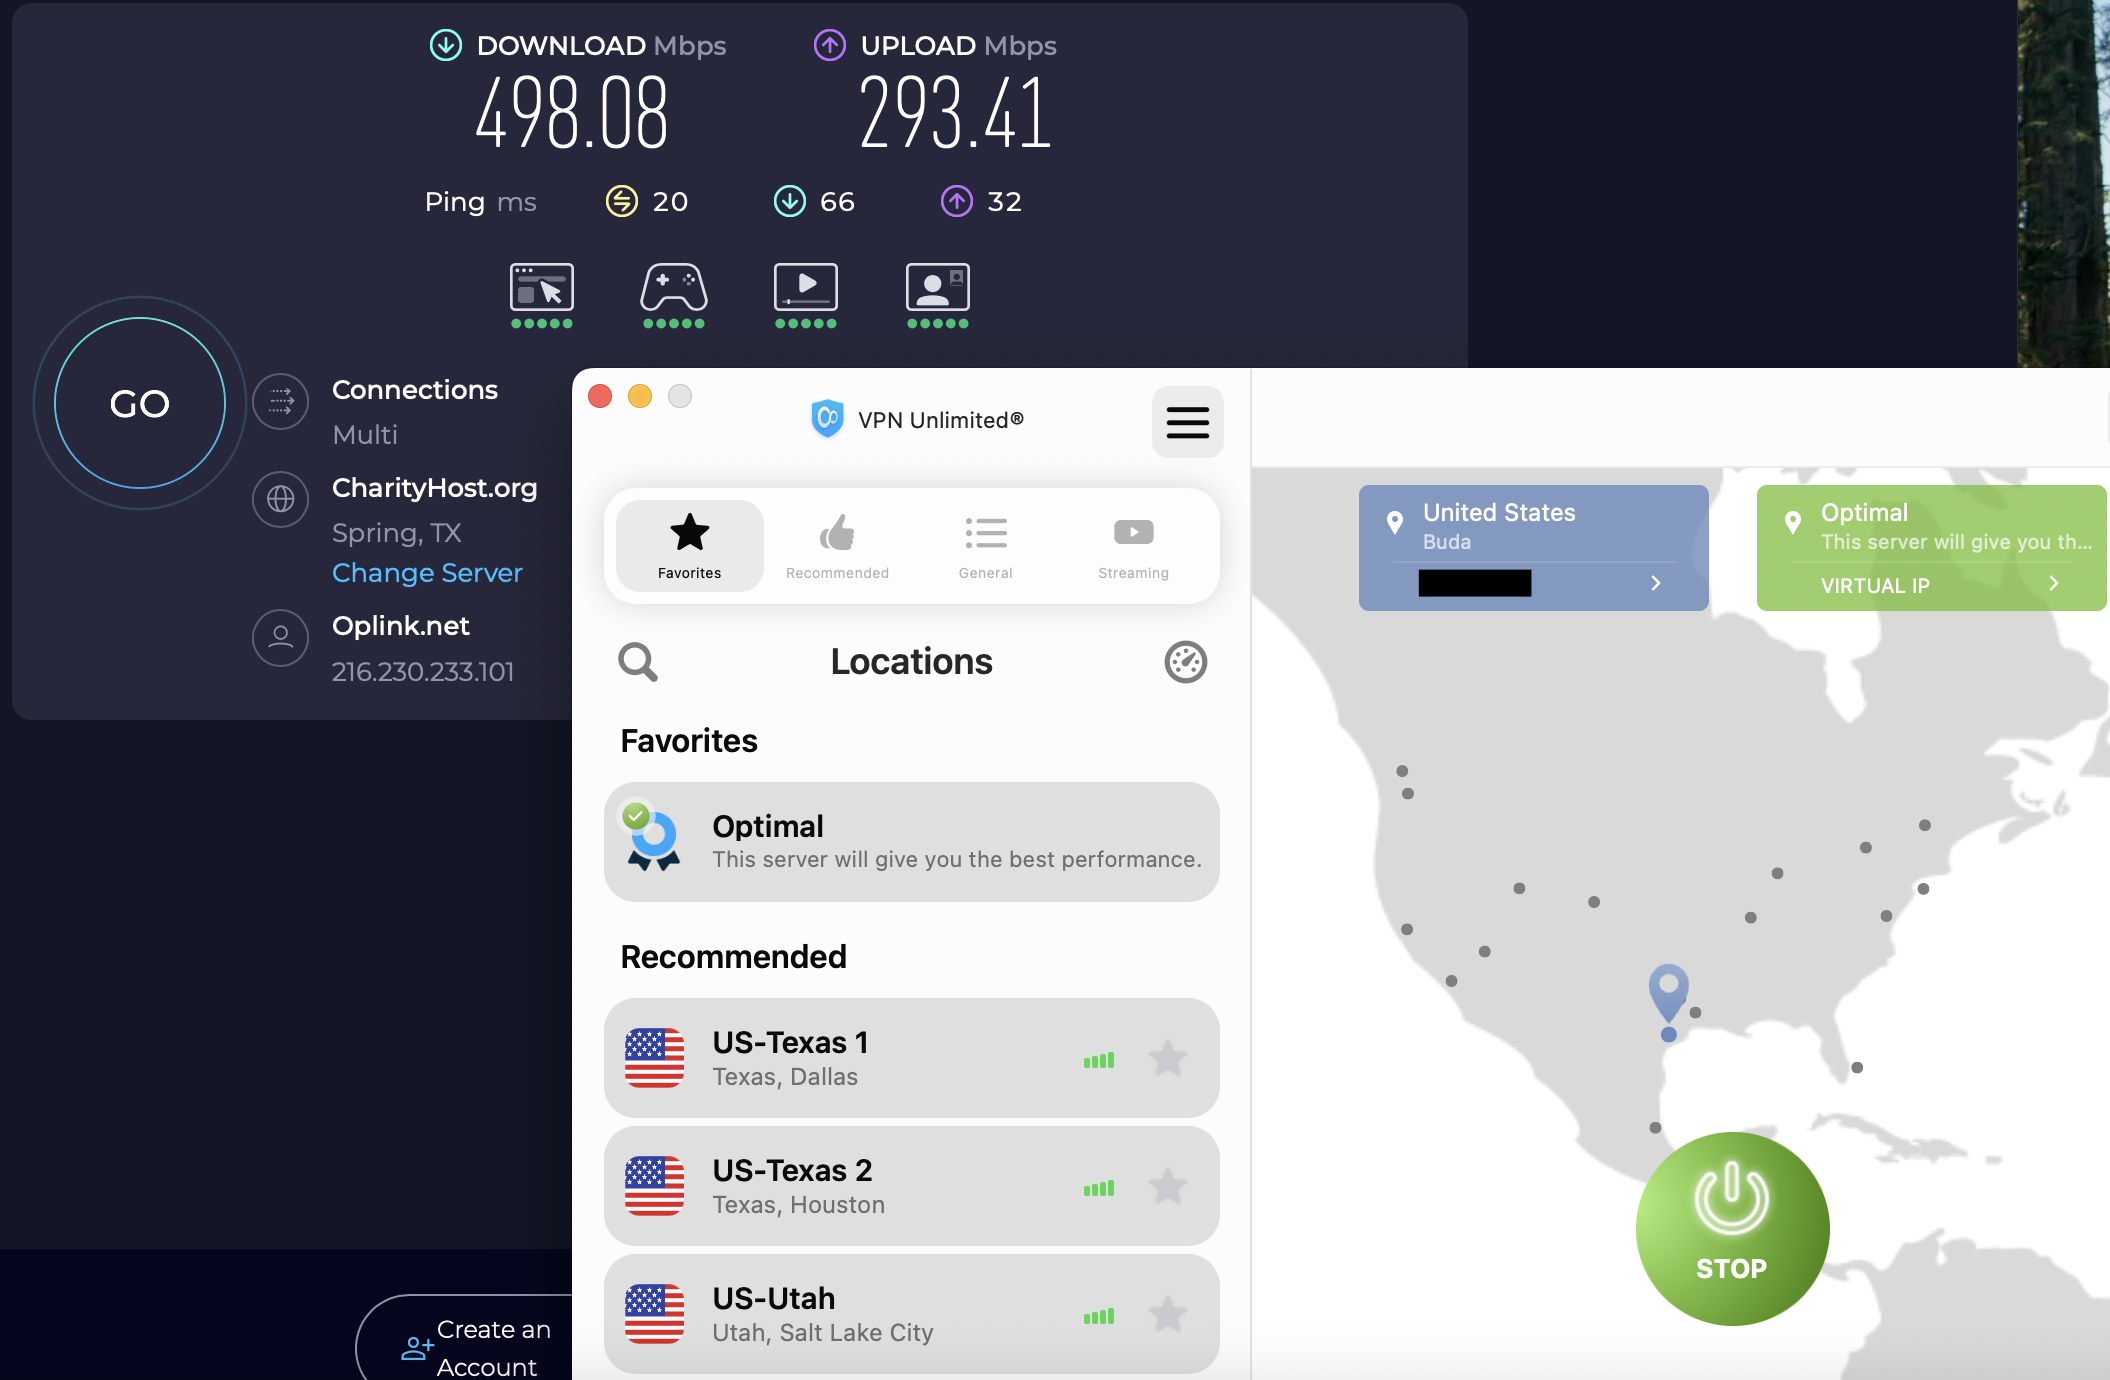Select the US-Texas 2 Houston server

(911, 1186)
